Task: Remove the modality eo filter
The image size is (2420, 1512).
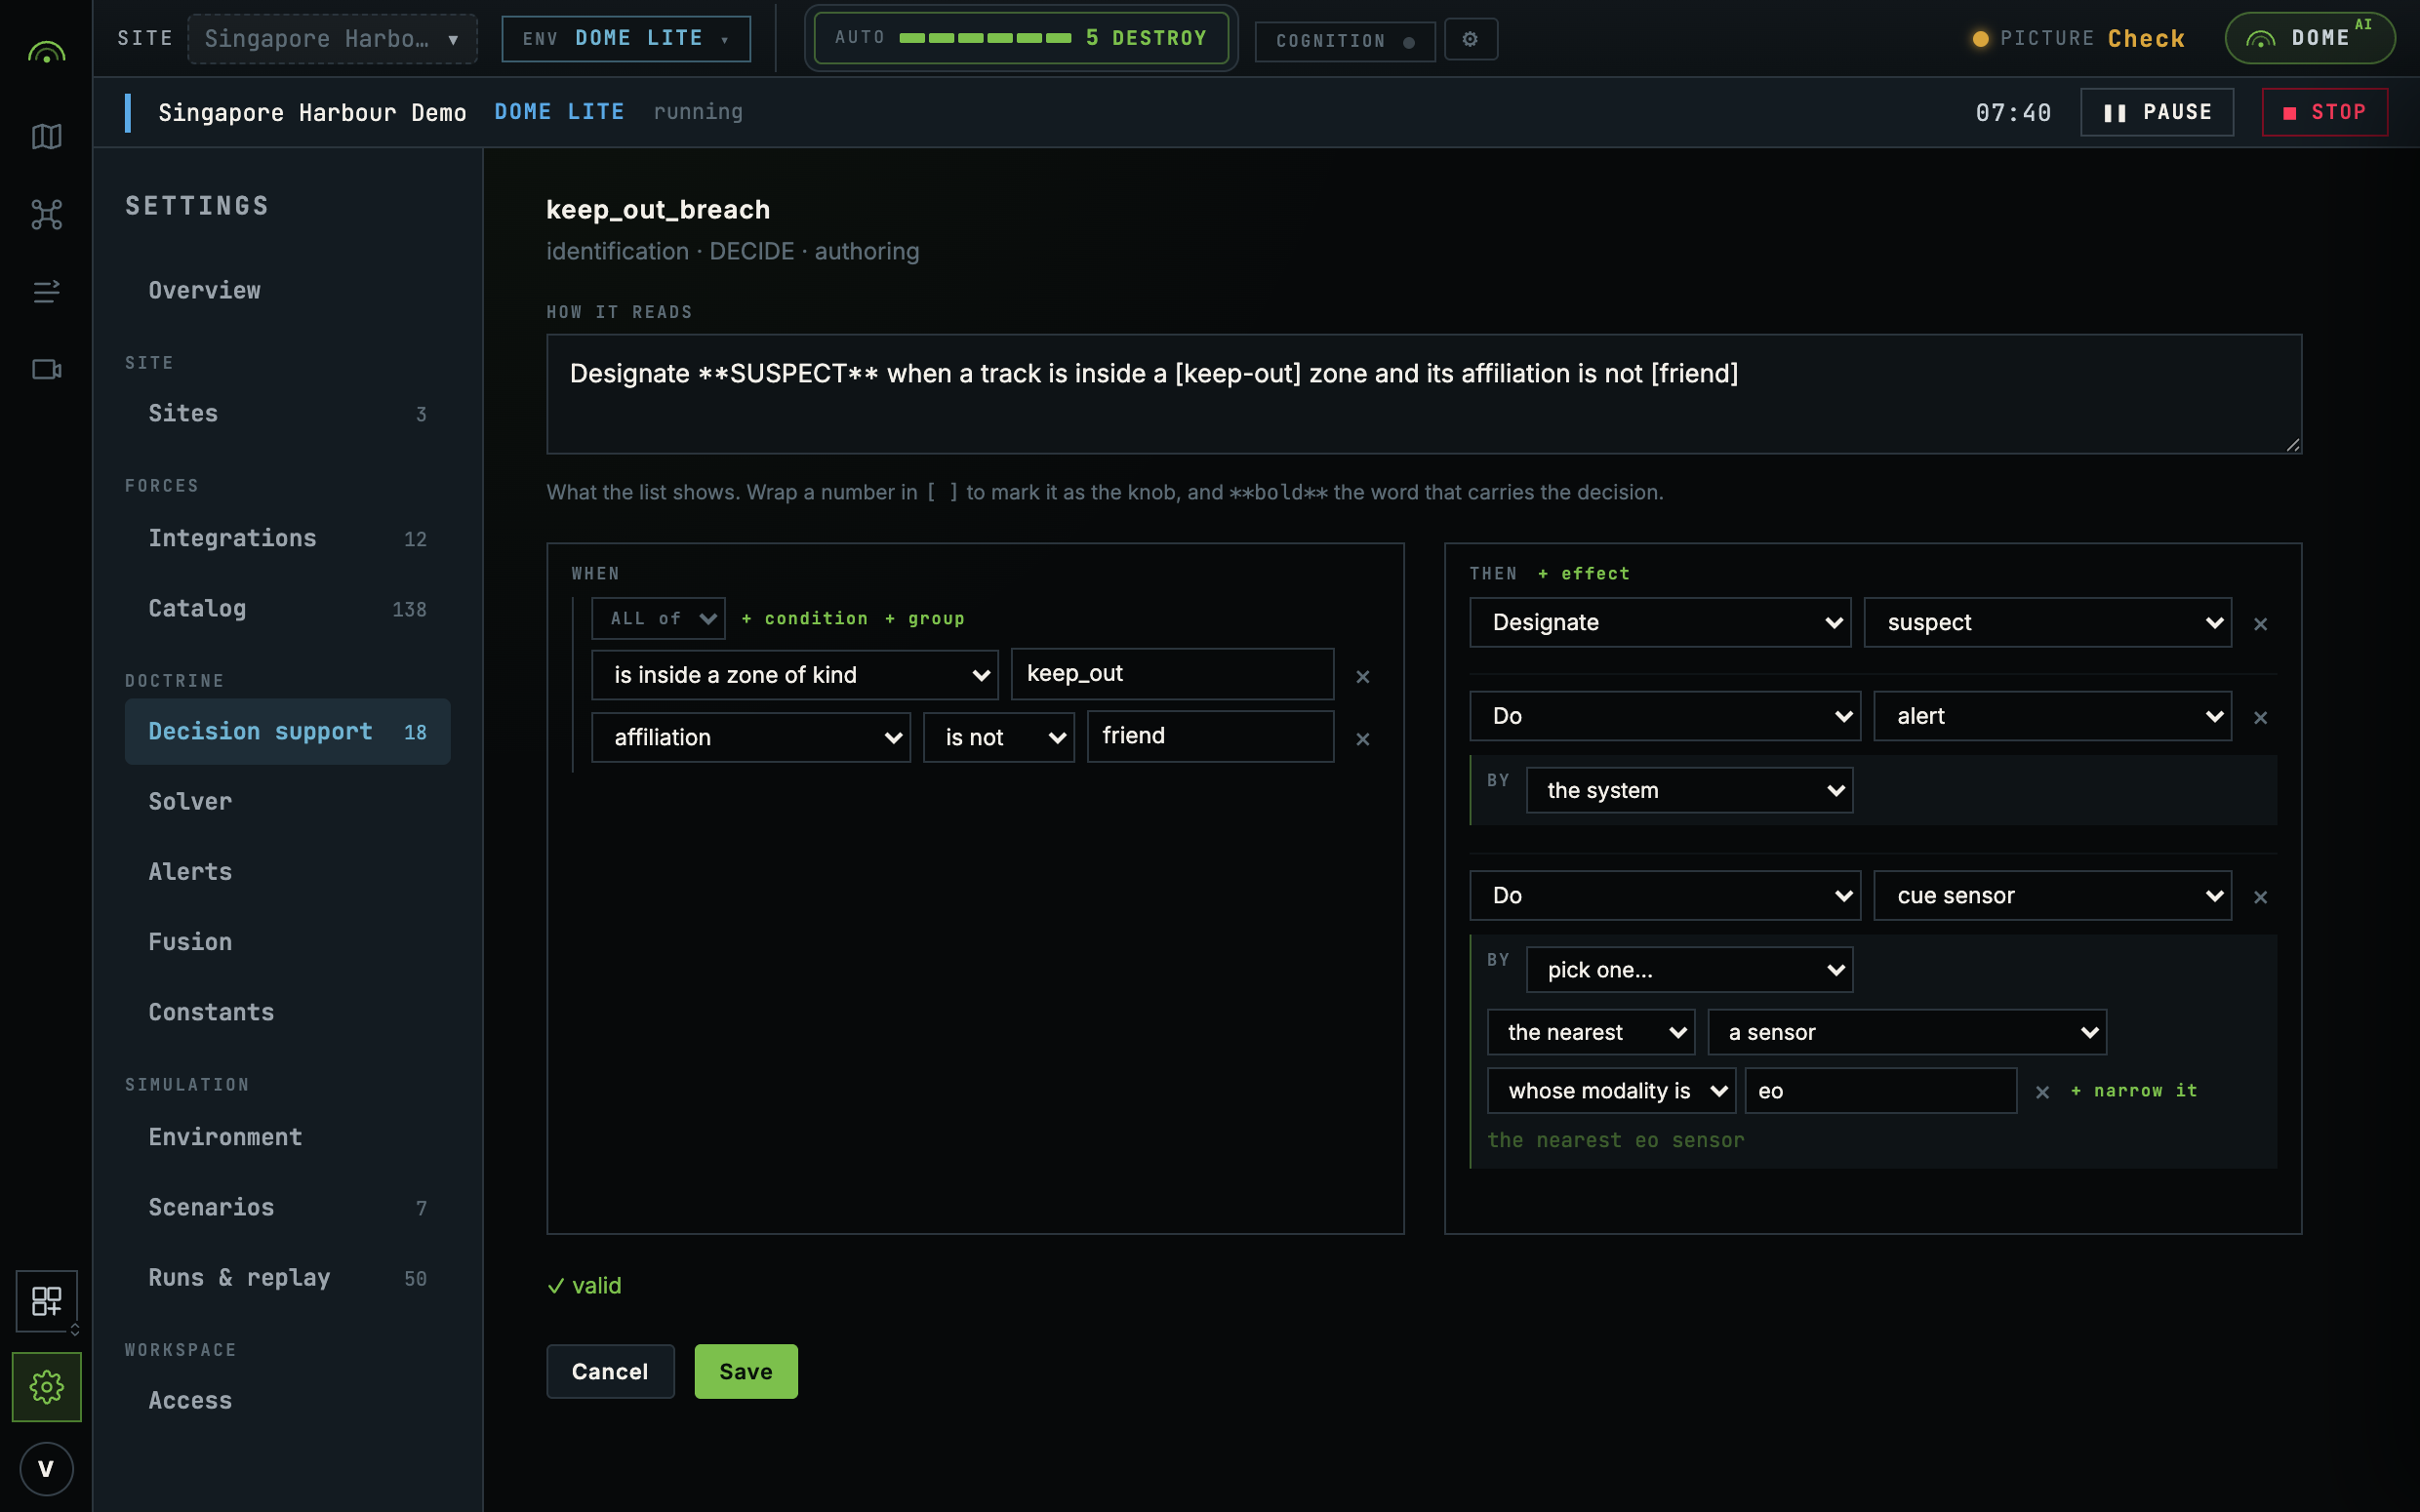Action: coord(2043,1093)
